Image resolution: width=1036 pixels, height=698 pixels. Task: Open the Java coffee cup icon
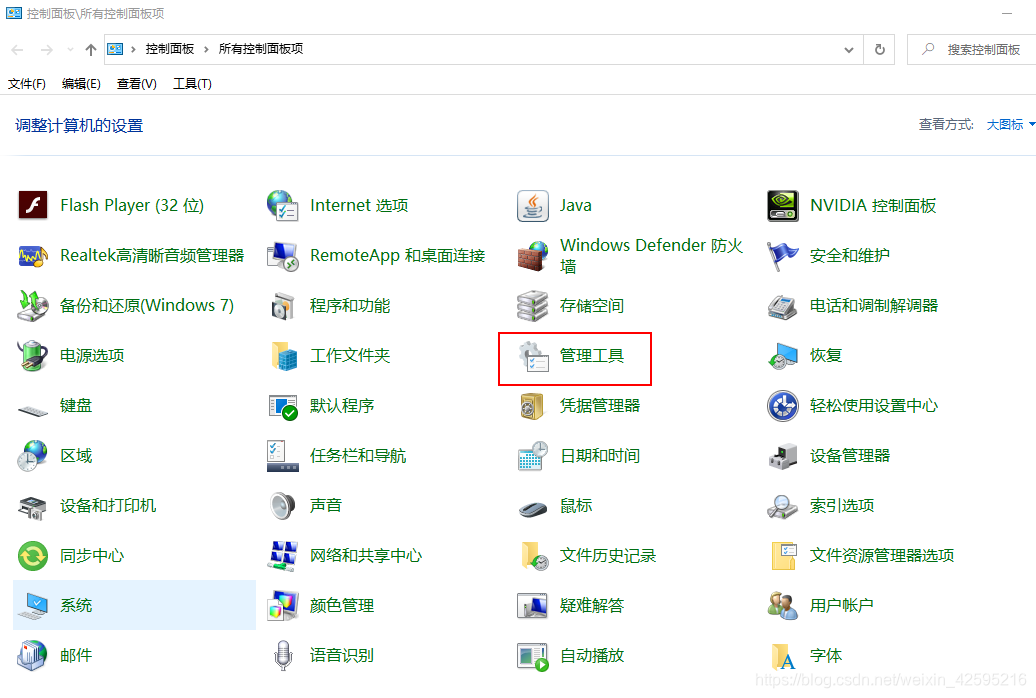point(533,206)
